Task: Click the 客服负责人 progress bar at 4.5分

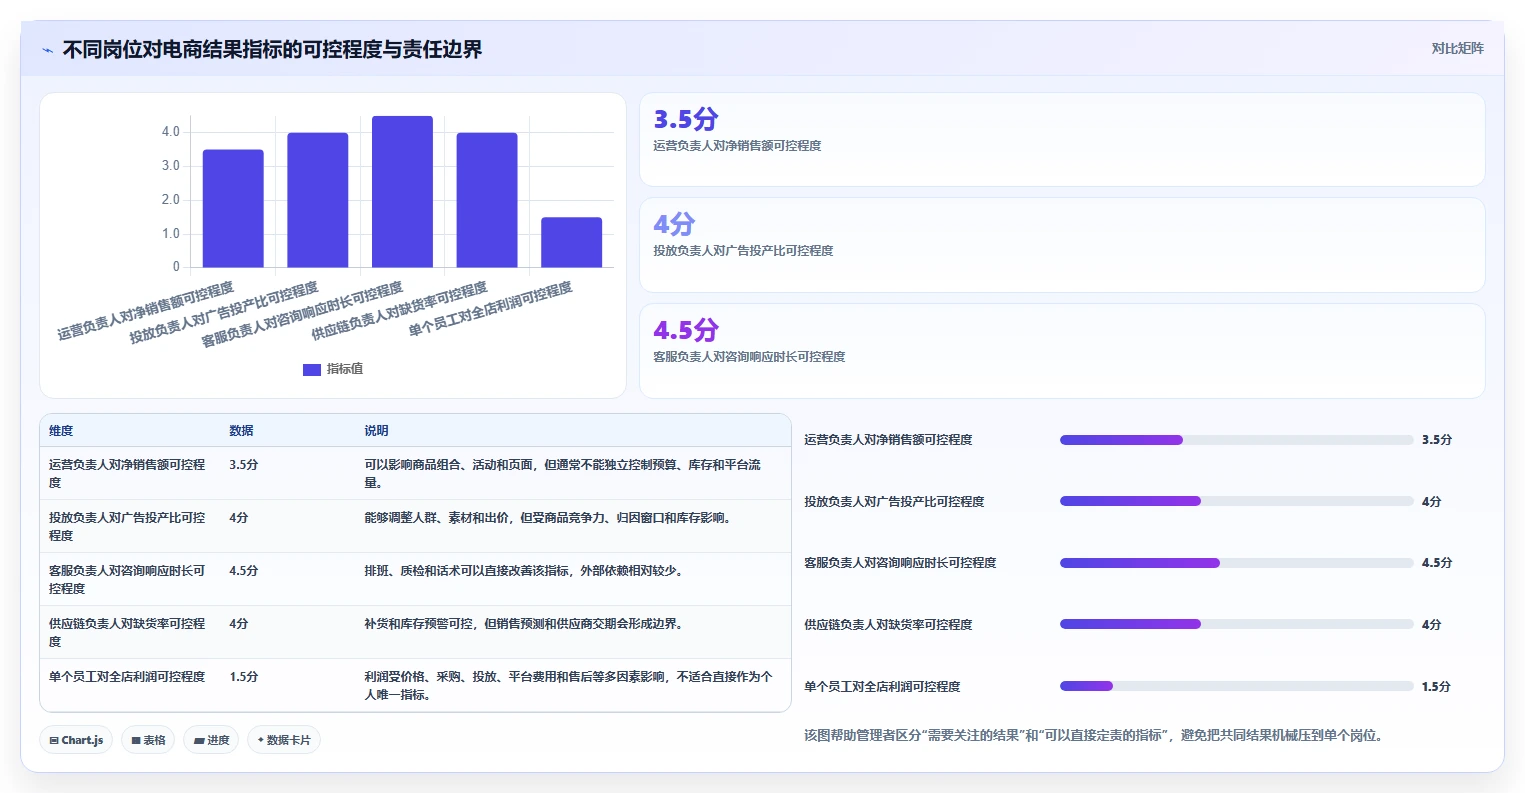Action: point(1237,563)
